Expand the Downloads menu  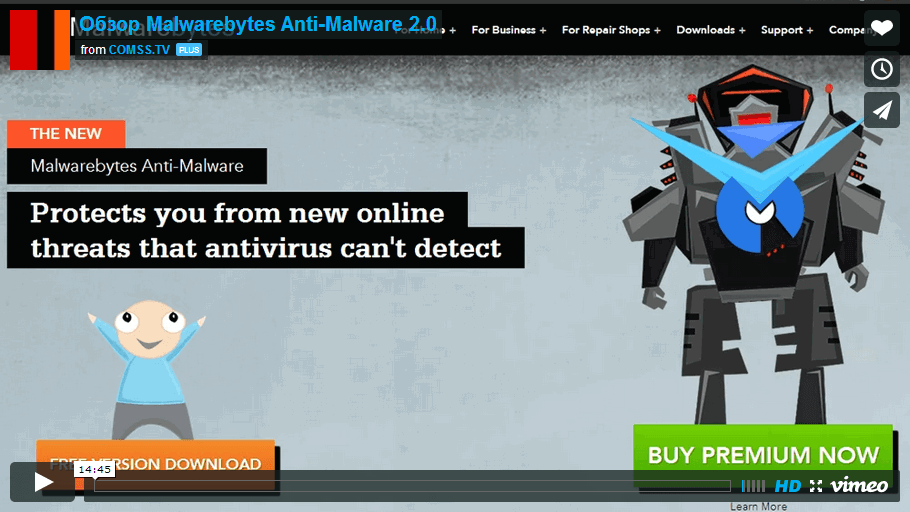[710, 30]
